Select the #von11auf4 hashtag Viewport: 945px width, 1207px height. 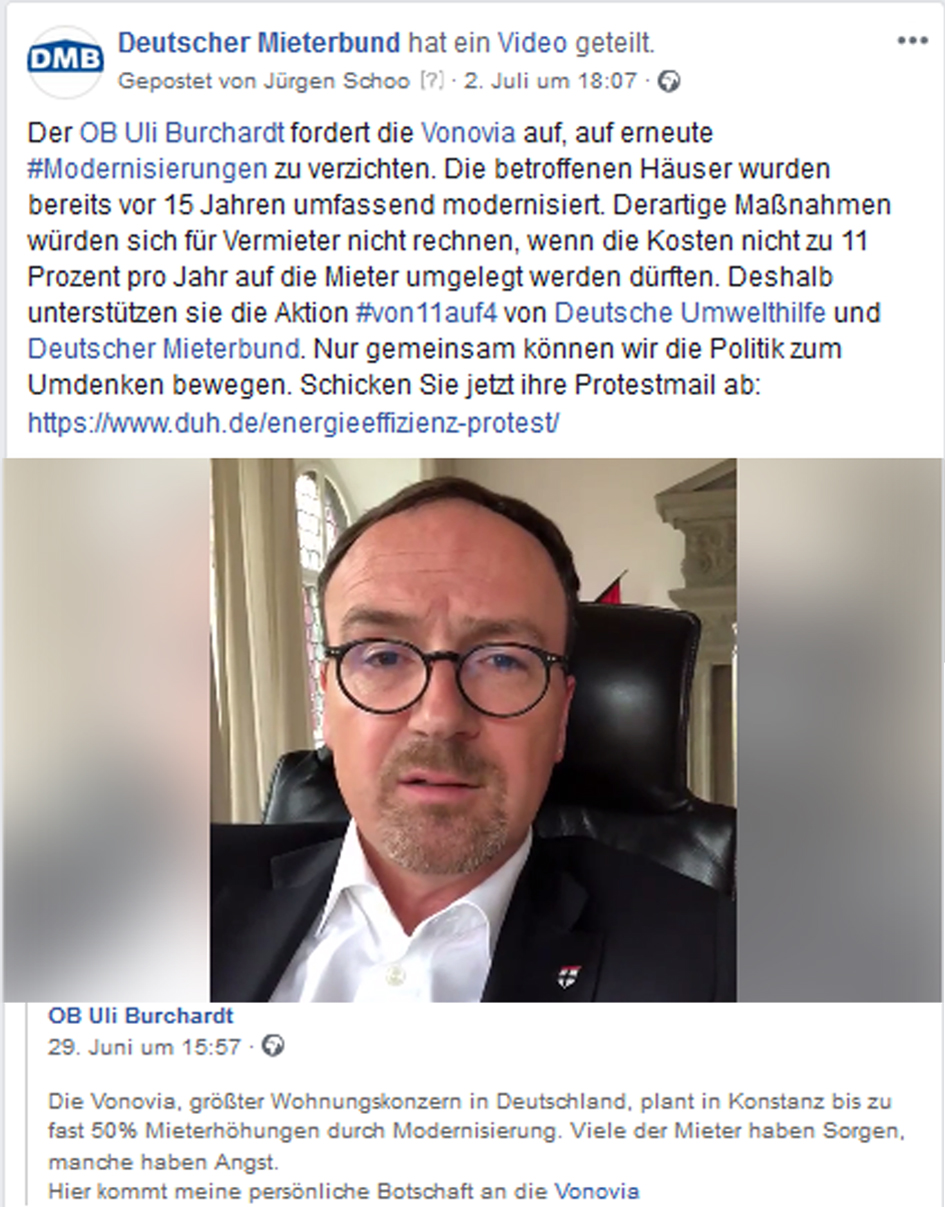click(426, 313)
